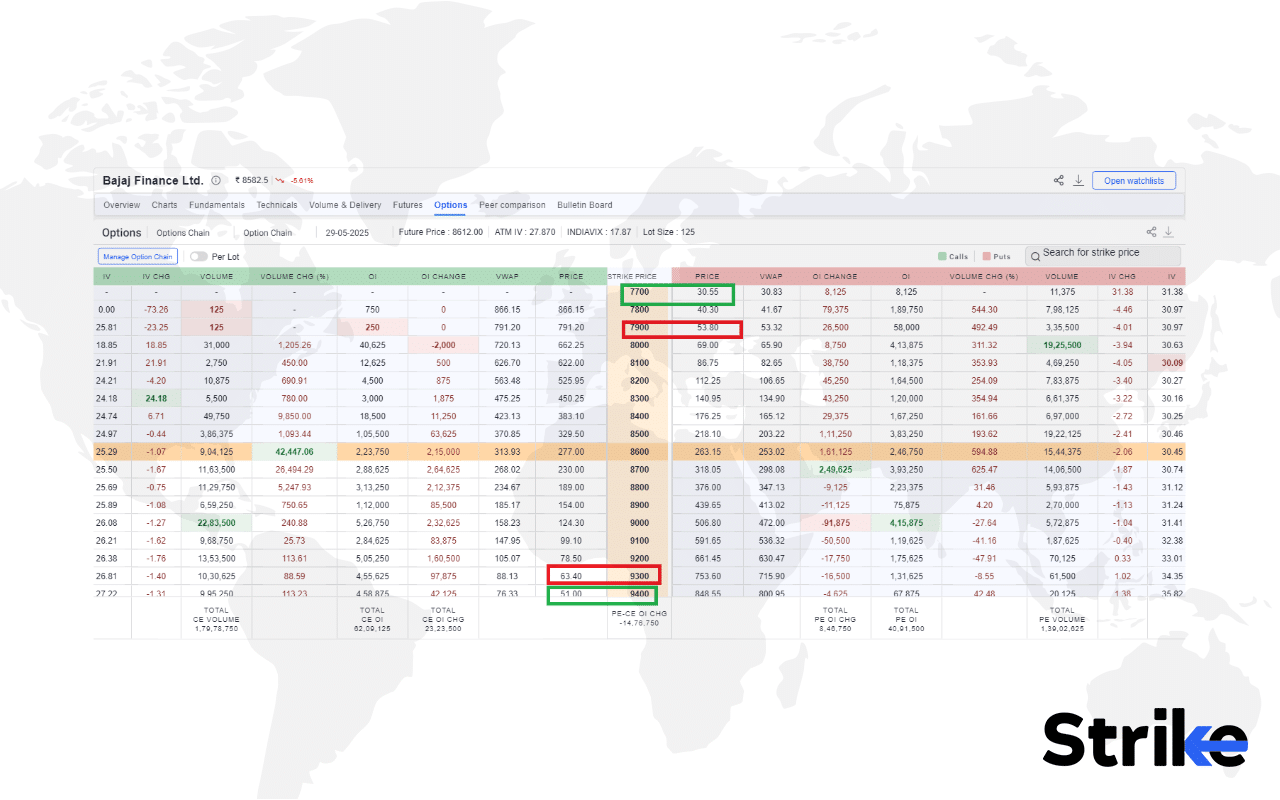Click the download icon on the Options toolbar row
The height and width of the screenshot is (800, 1280).
1168,232
